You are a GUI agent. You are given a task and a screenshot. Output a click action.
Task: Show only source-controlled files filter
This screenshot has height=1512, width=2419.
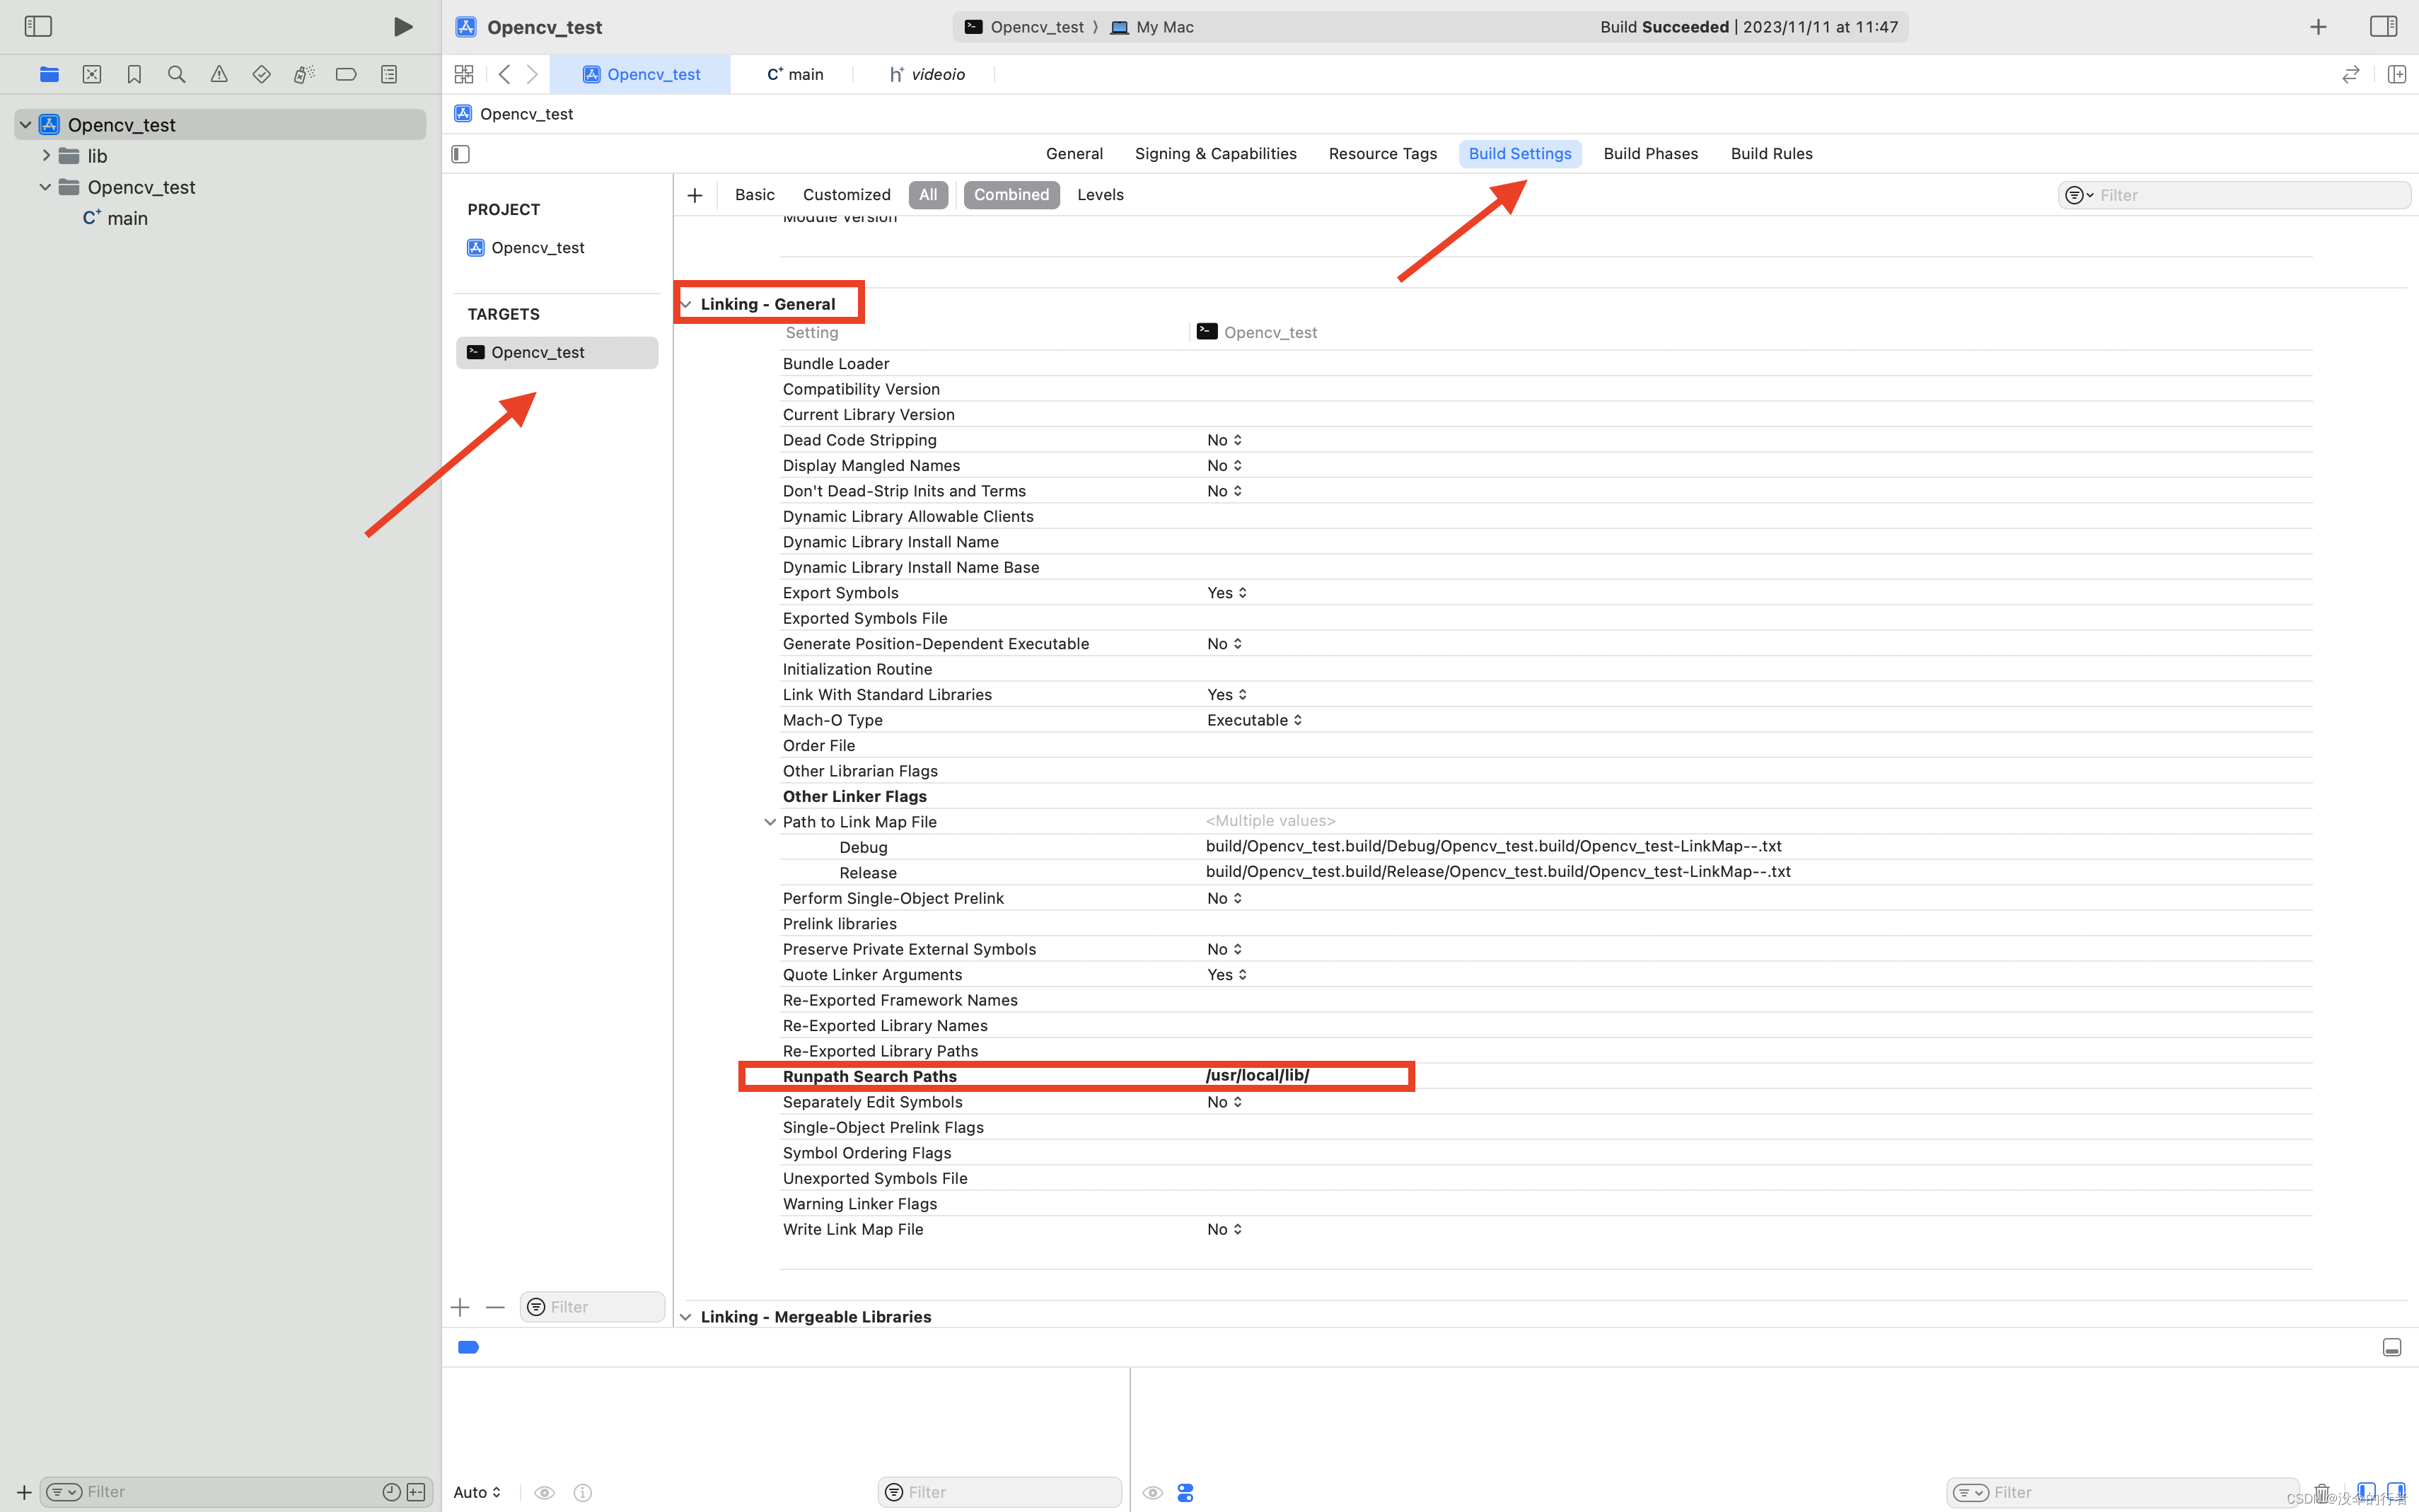tap(416, 1492)
